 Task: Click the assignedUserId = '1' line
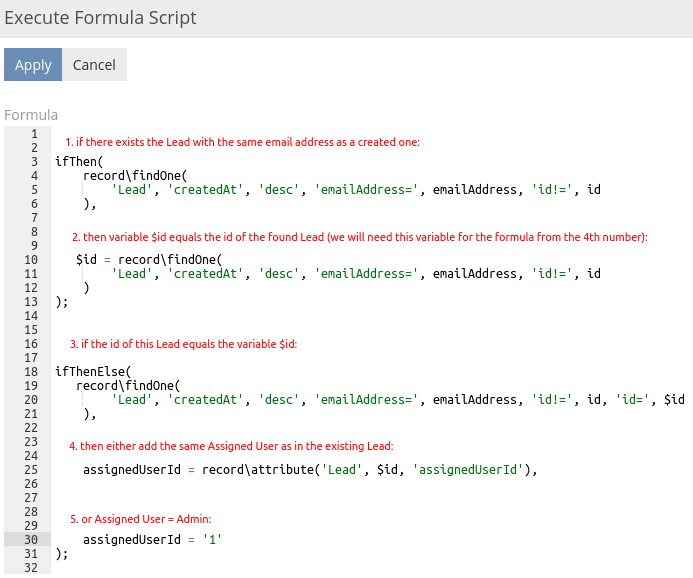coord(151,539)
